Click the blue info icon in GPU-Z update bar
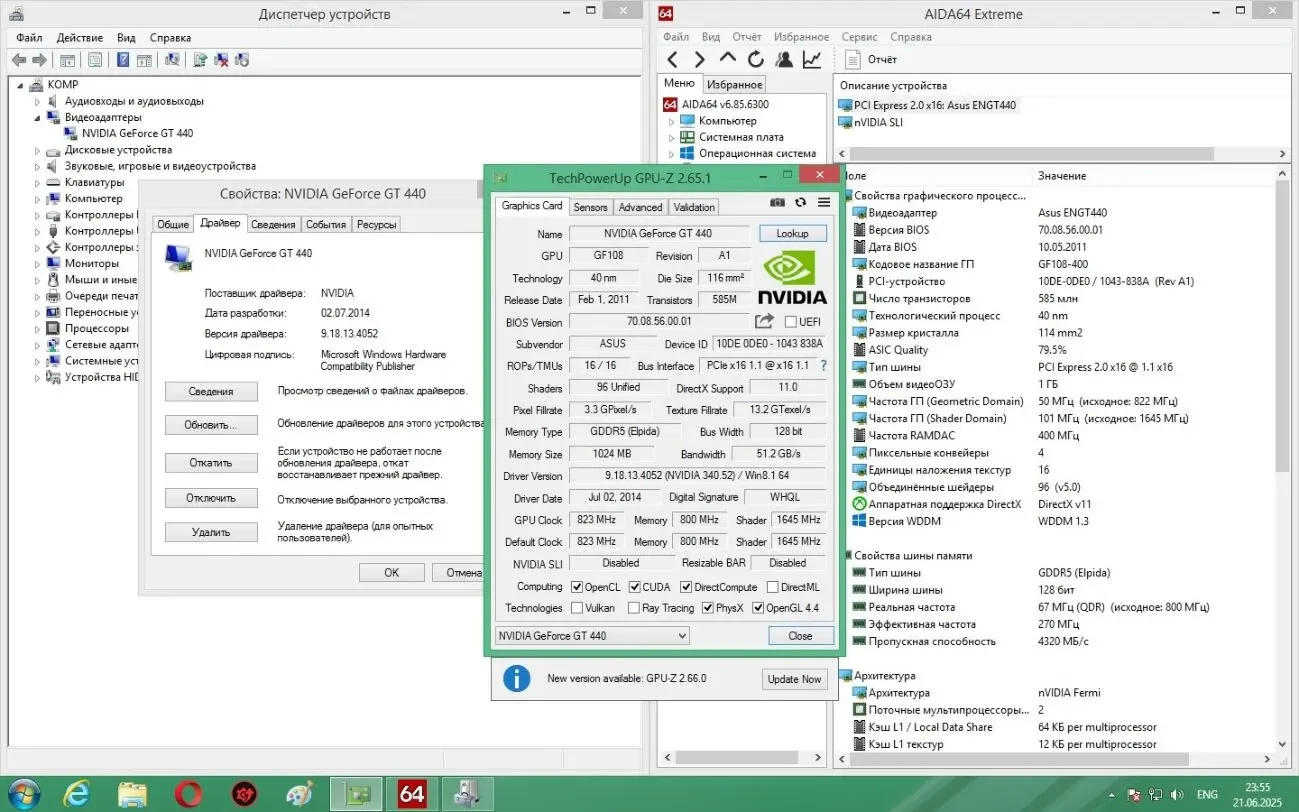The height and width of the screenshot is (812, 1299). (516, 678)
